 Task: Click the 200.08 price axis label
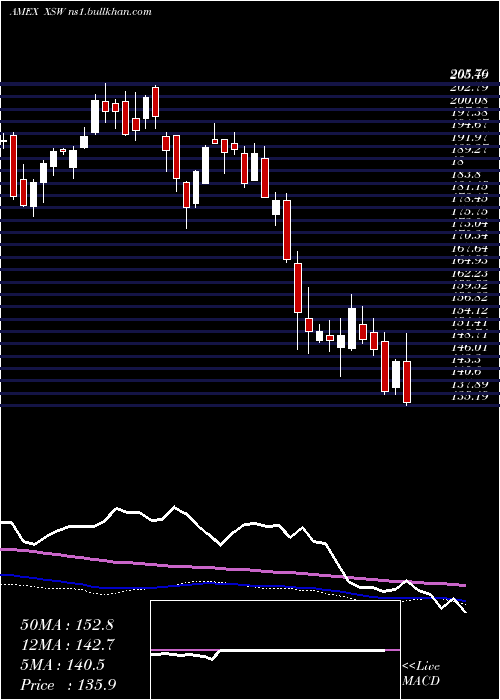coord(468,100)
